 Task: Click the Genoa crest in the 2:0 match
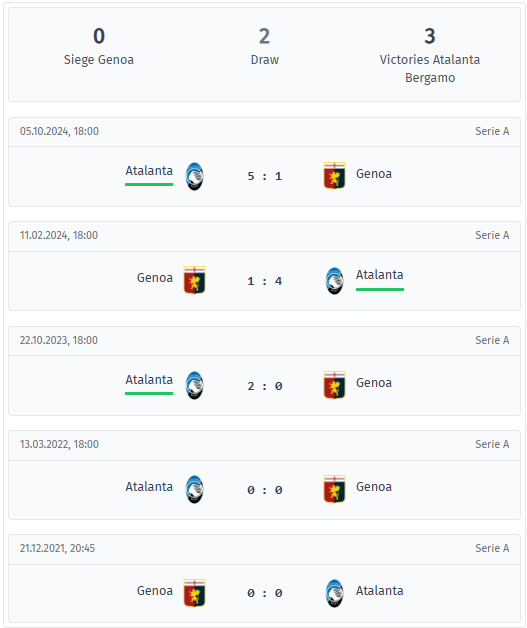[334, 385]
